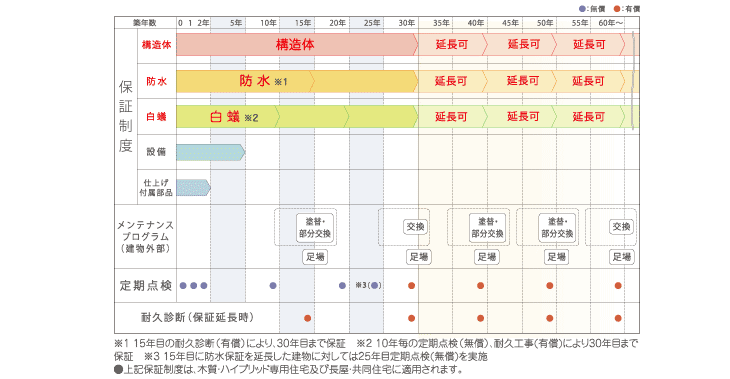Click the first blue dot in 定期点検

pos(183,285)
